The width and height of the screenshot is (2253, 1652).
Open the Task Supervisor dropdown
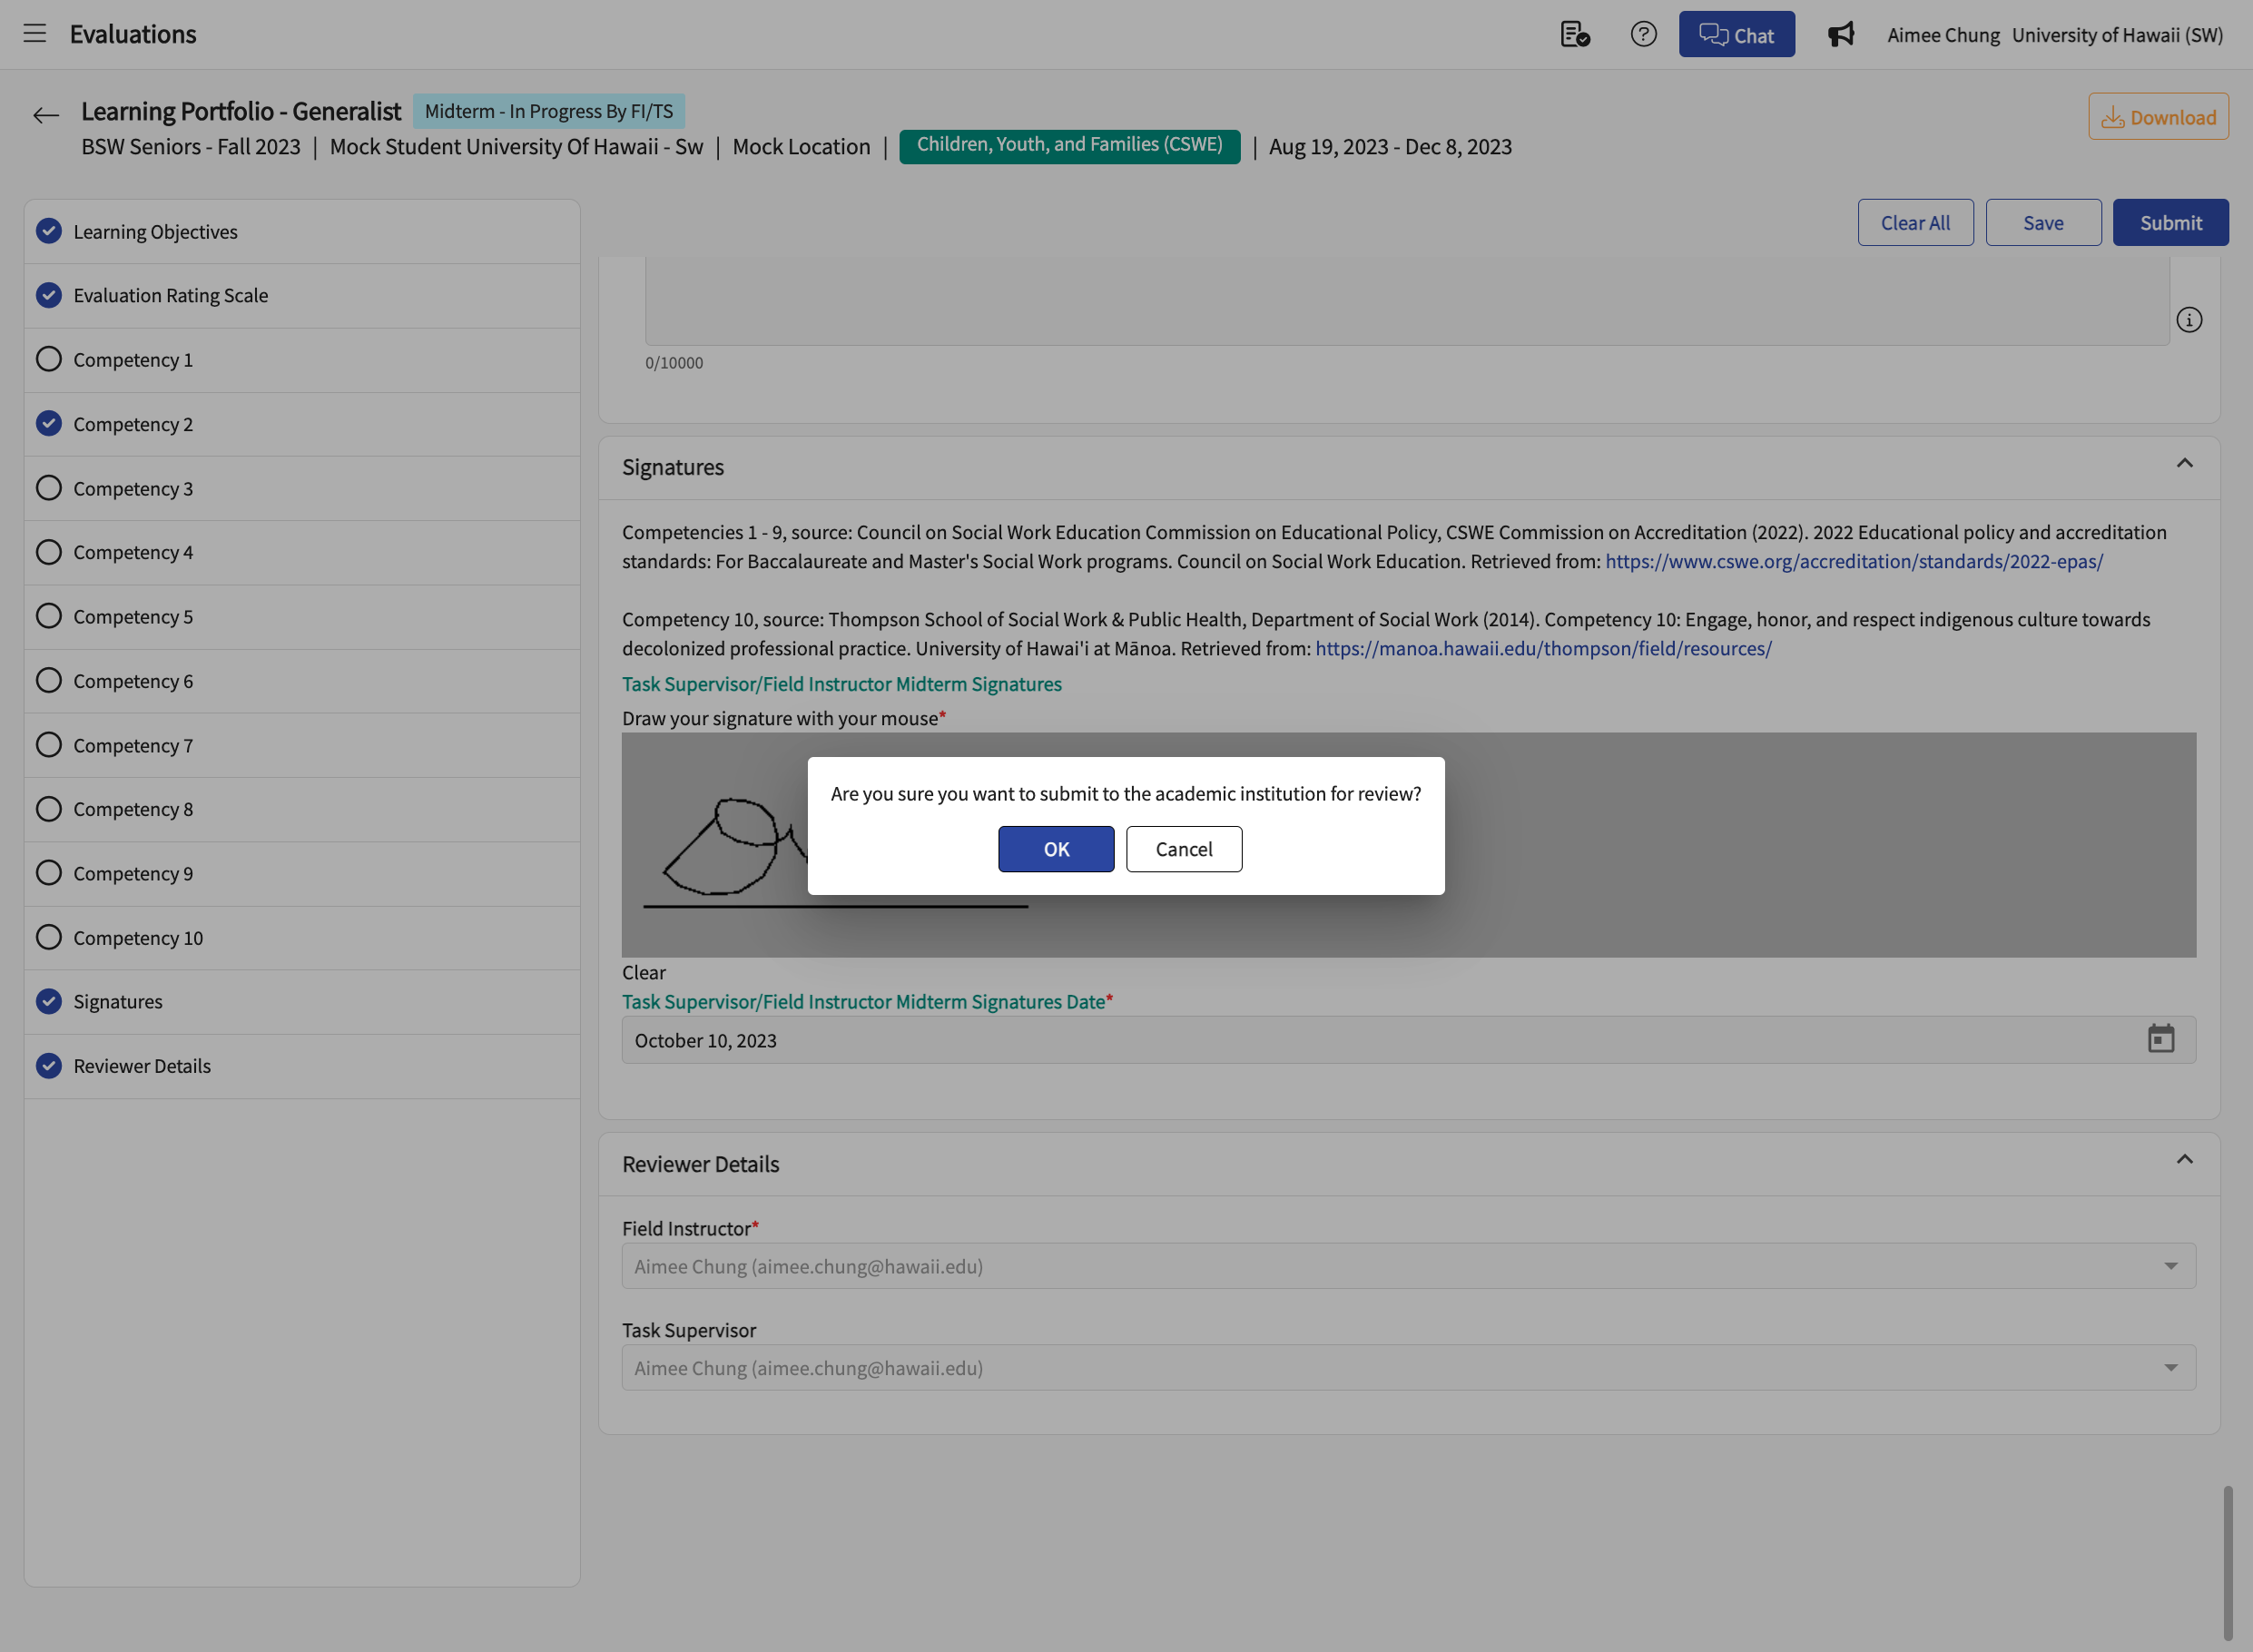pos(1408,1367)
